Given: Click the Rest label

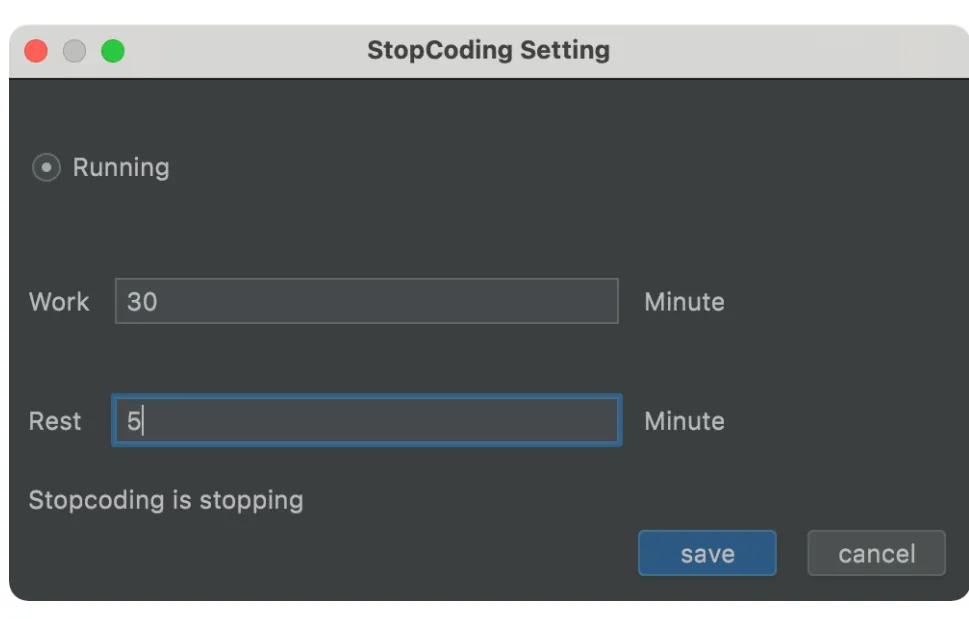Looking at the screenshot, I should click(x=55, y=421).
